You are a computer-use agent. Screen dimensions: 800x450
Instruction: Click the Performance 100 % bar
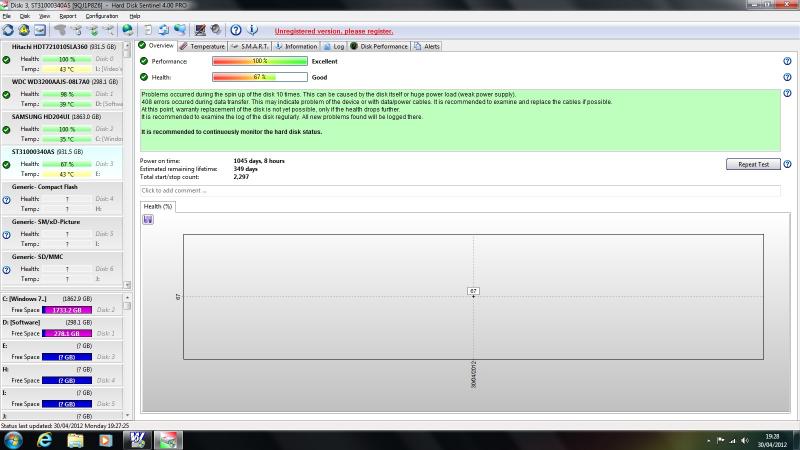260,61
